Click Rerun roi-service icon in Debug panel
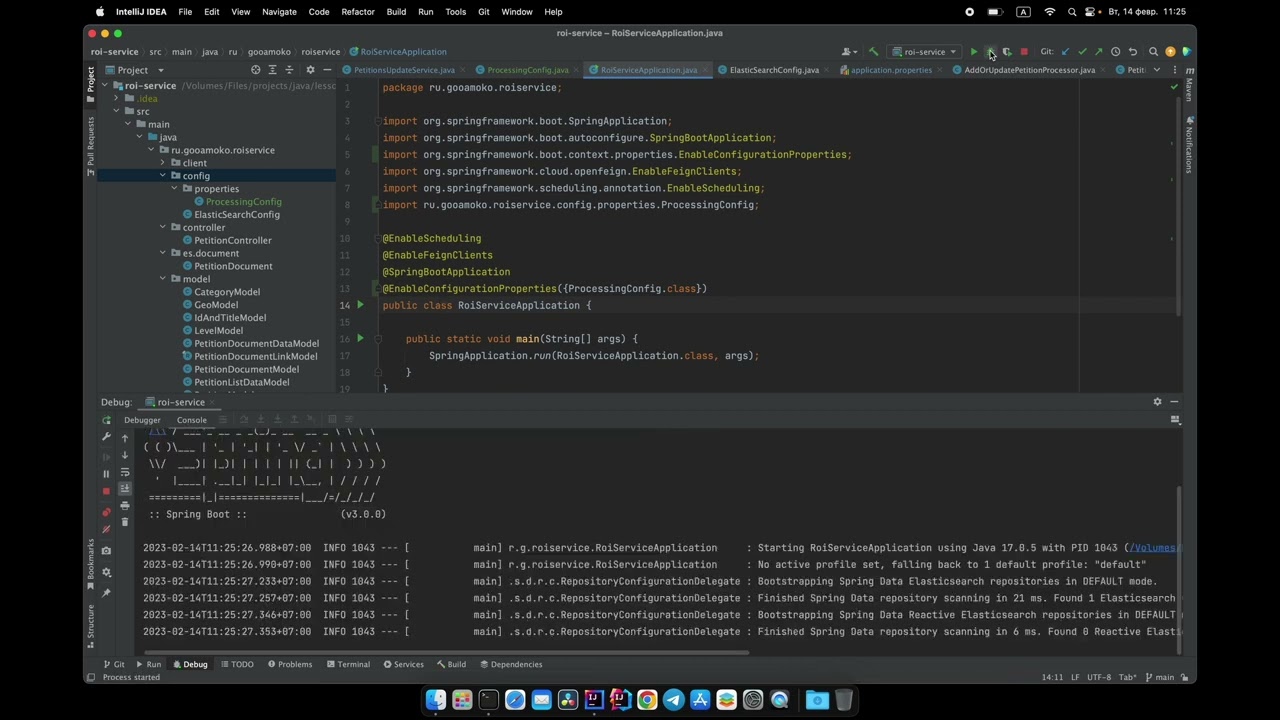This screenshot has width=1280, height=720. pyautogui.click(x=107, y=420)
